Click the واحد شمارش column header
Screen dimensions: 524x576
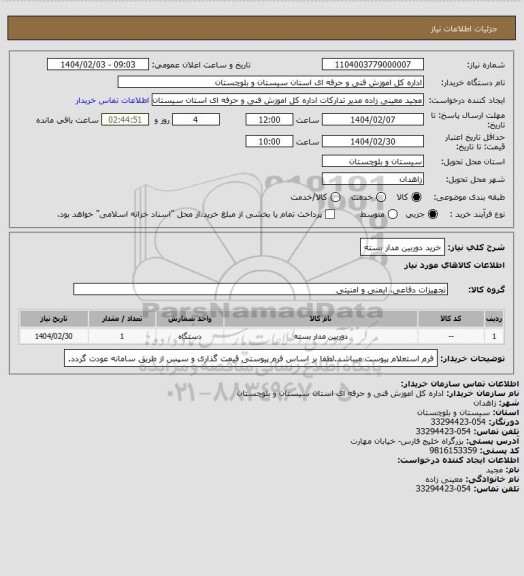[190, 318]
